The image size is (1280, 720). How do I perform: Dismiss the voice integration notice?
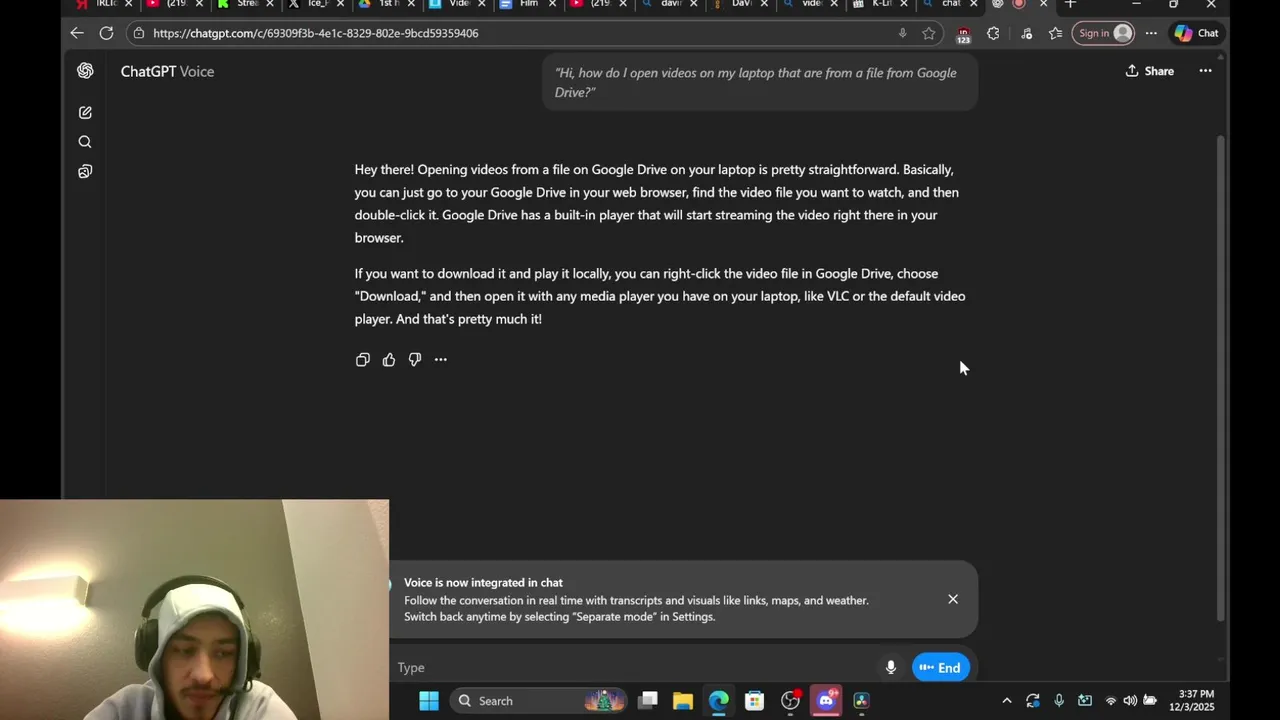(x=953, y=599)
